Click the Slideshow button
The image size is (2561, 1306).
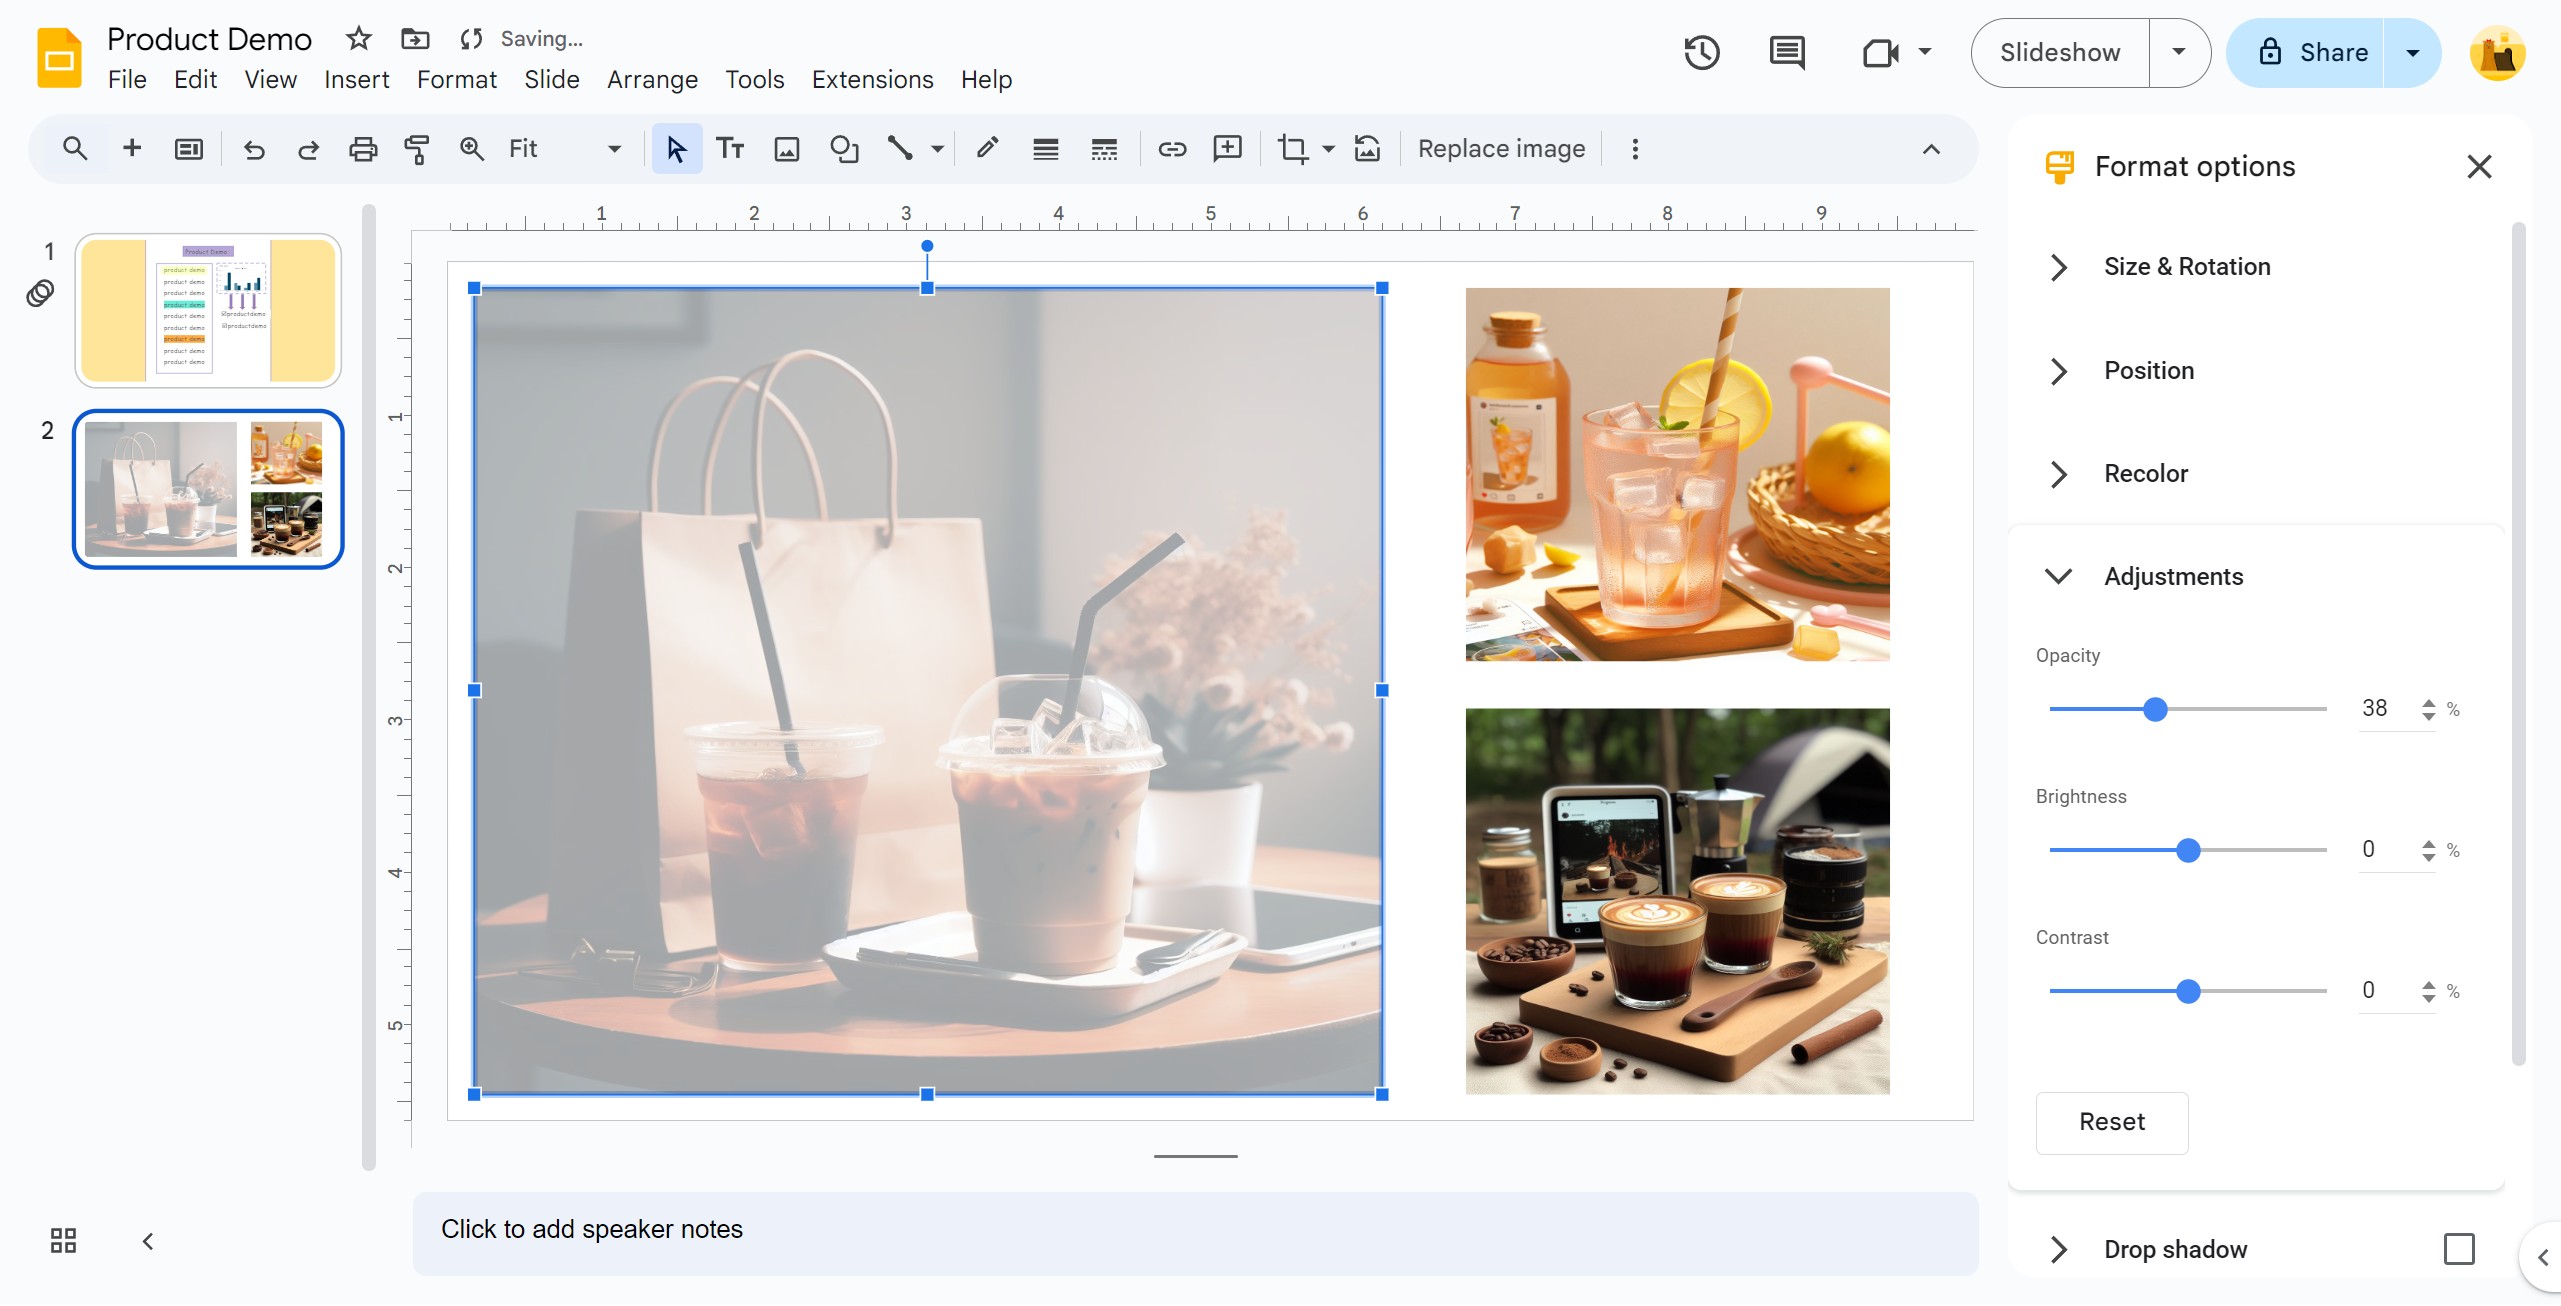tap(2059, 52)
